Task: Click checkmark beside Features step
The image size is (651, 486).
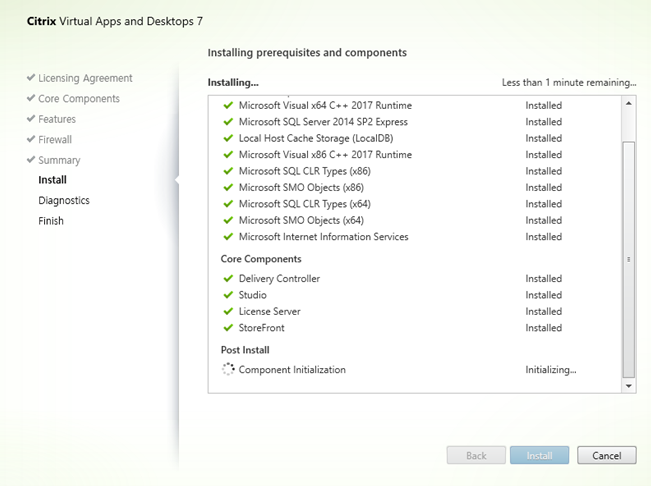Action: [x=31, y=118]
